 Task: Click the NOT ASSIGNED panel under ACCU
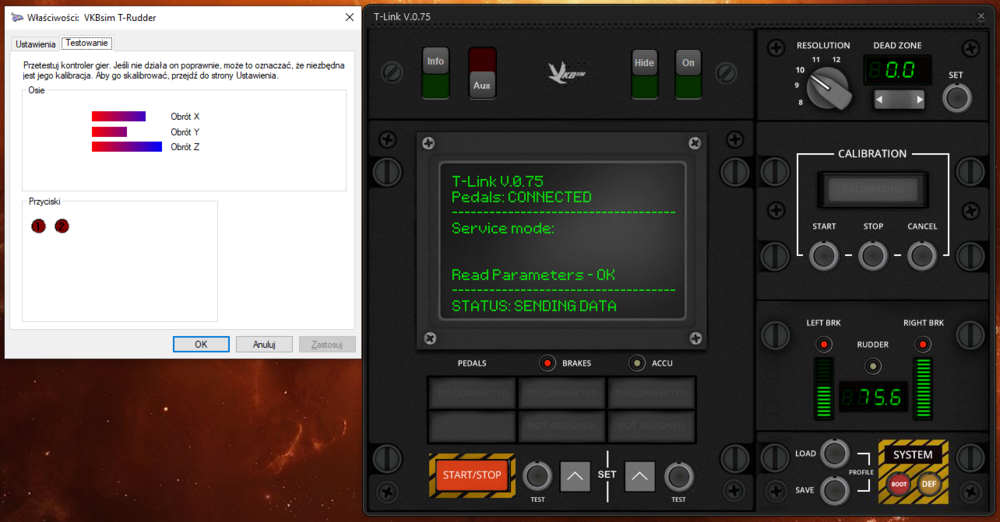click(x=651, y=426)
